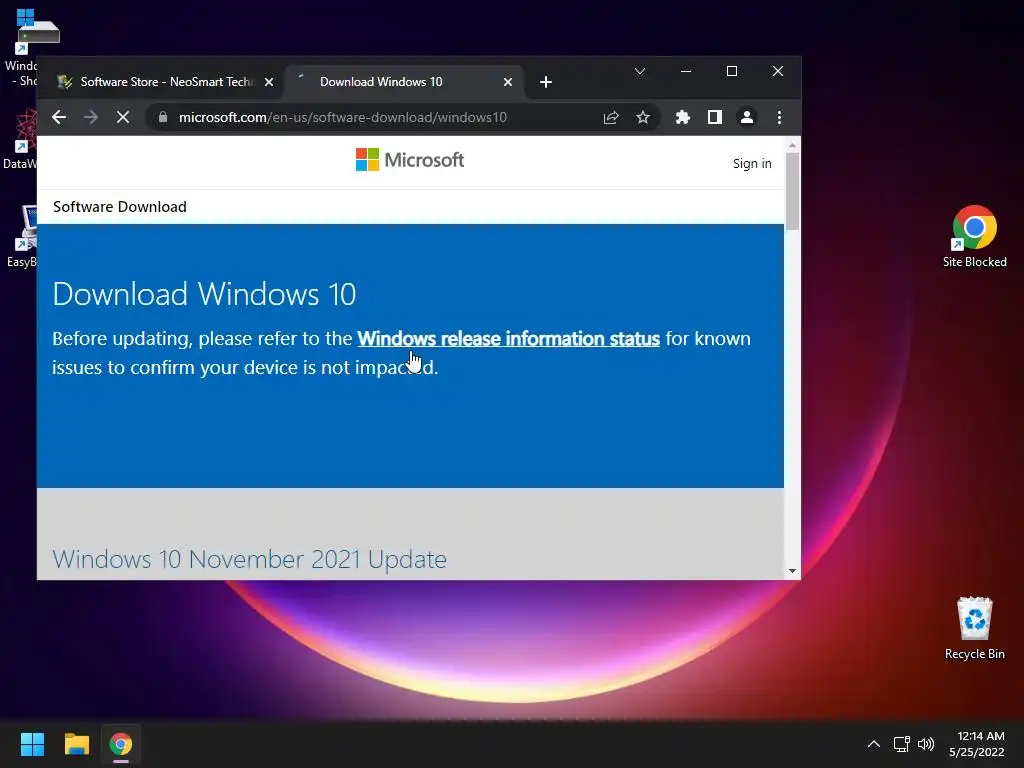The image size is (1024, 768).
Task: Click Sign in on Microsoft page
Action: (752, 163)
